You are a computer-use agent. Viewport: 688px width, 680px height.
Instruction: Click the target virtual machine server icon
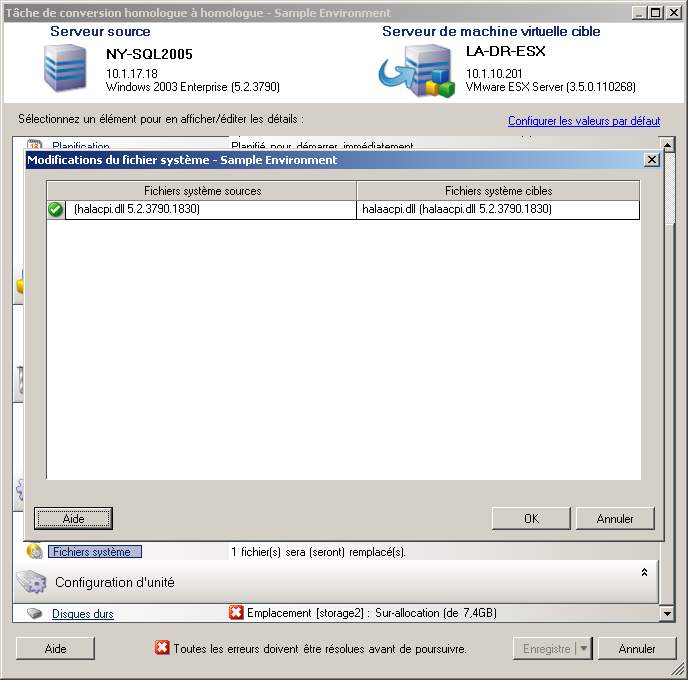[417, 70]
